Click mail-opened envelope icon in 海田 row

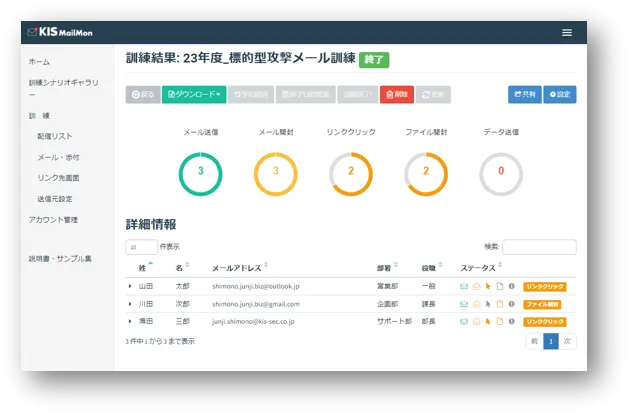(476, 322)
